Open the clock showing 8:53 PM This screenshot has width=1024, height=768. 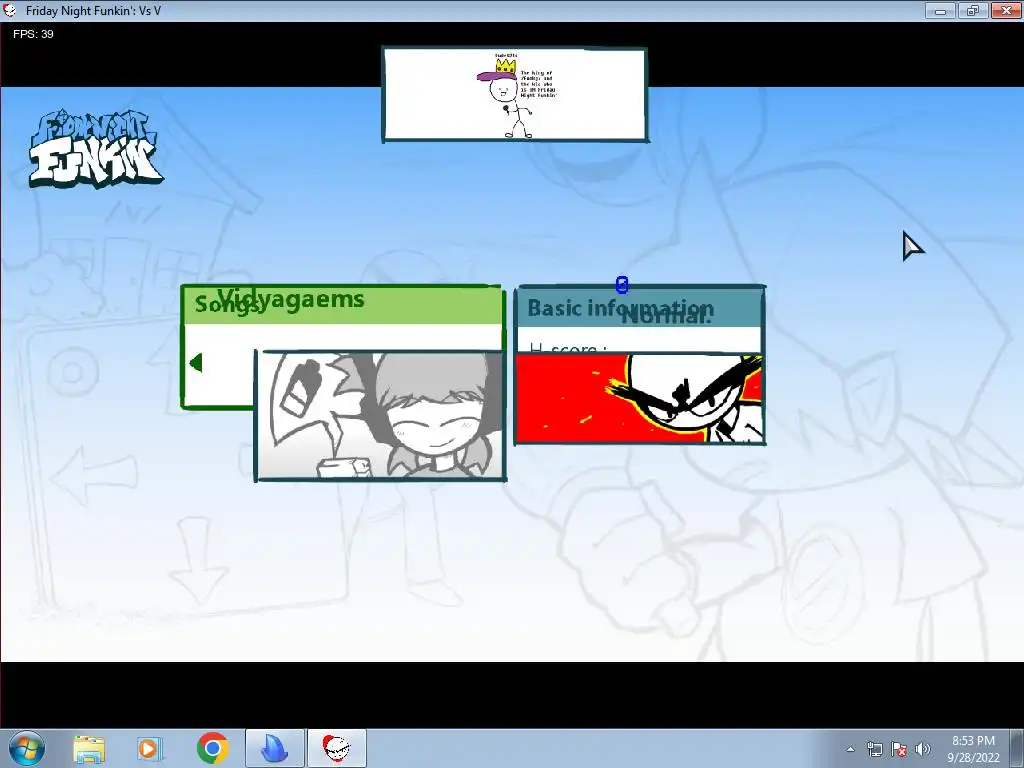coord(973,749)
